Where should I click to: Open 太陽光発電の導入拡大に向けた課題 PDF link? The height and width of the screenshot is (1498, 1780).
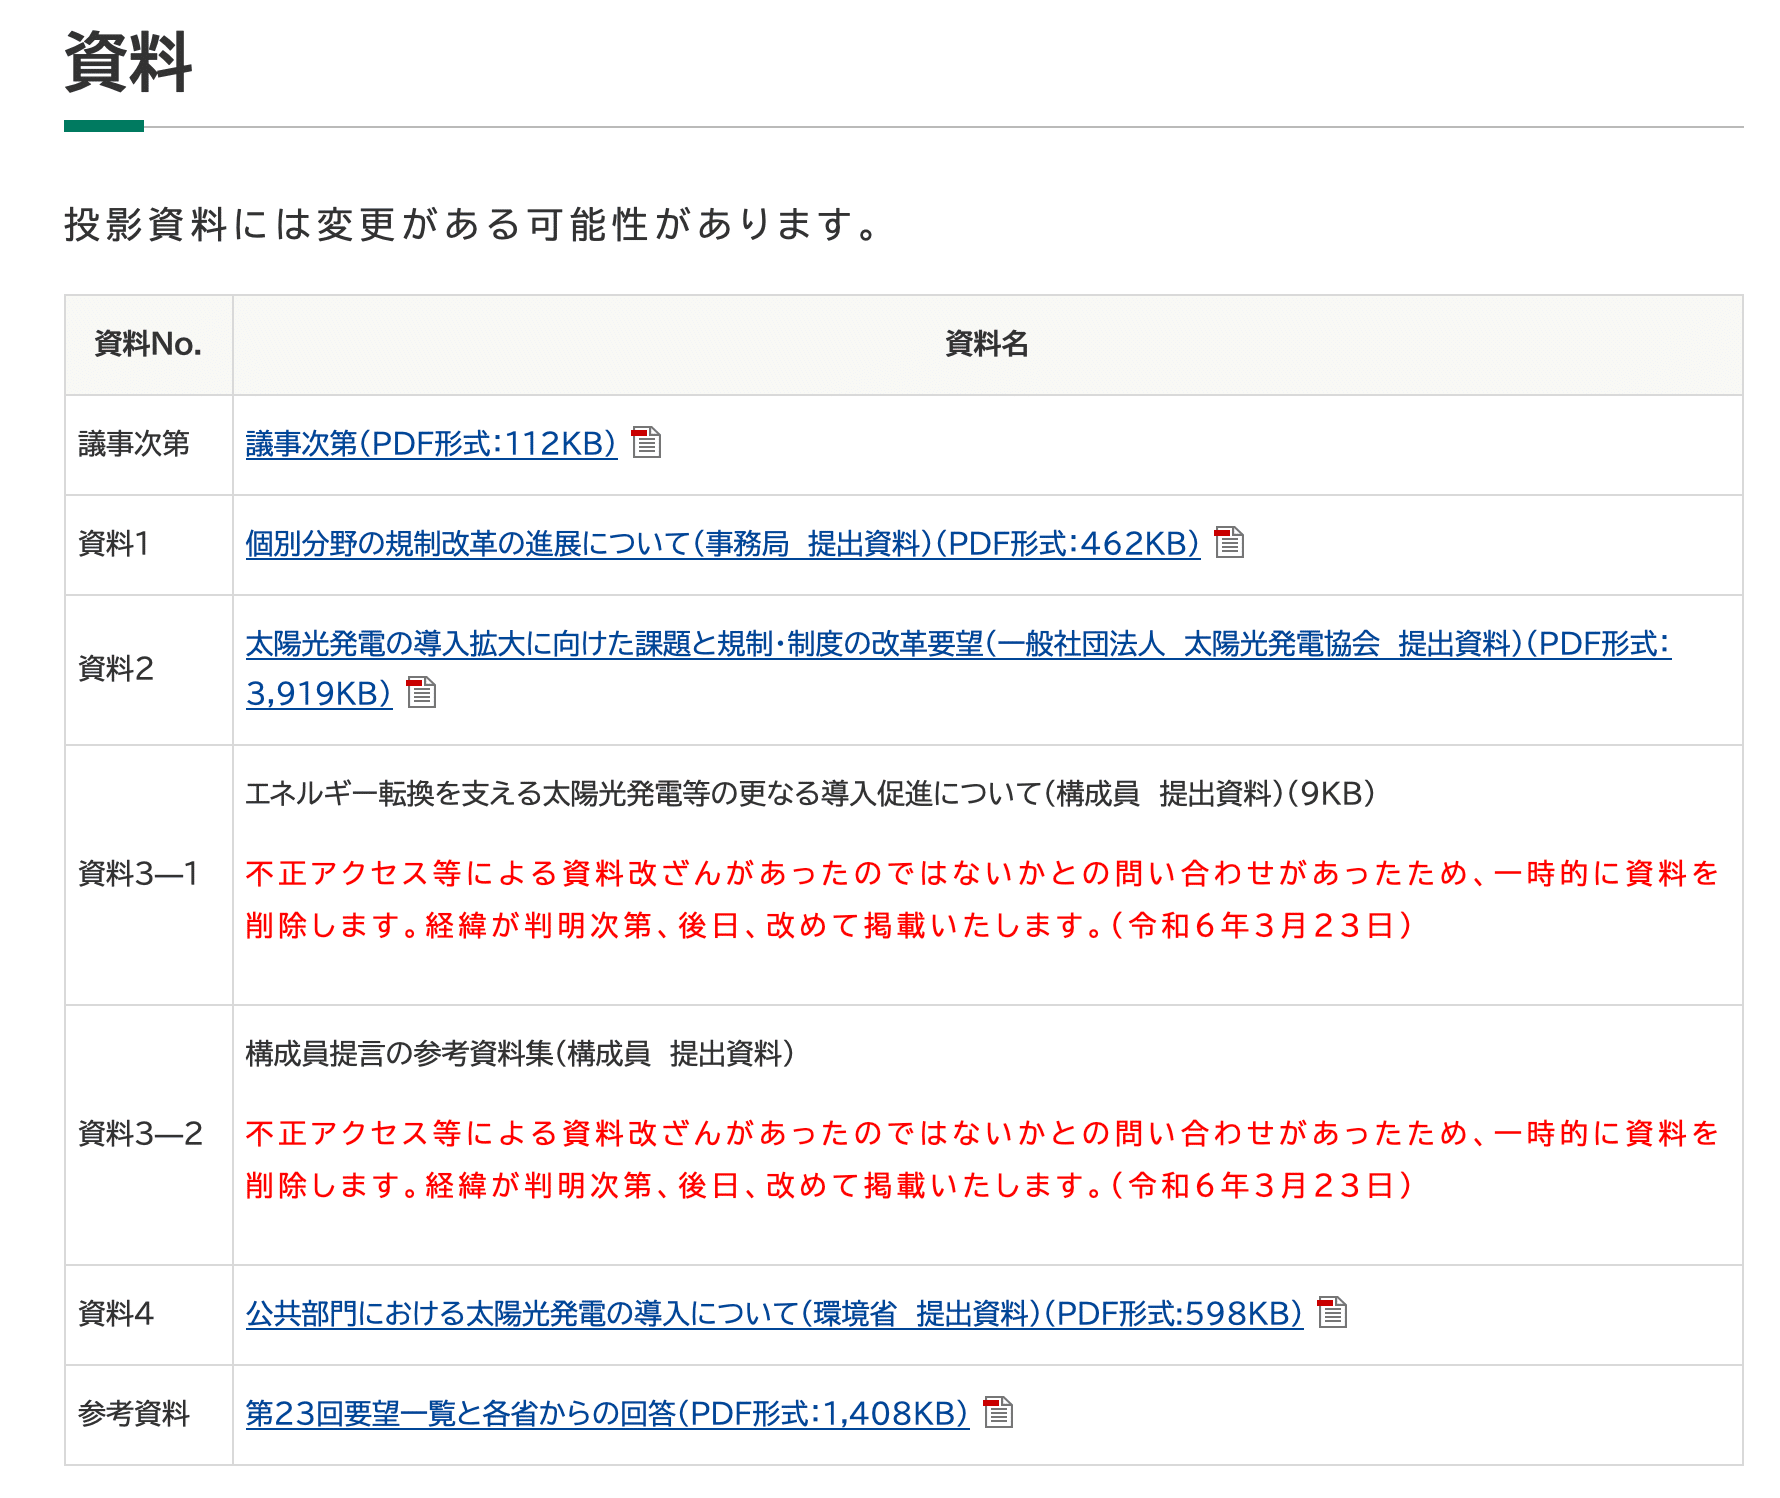click(x=958, y=668)
